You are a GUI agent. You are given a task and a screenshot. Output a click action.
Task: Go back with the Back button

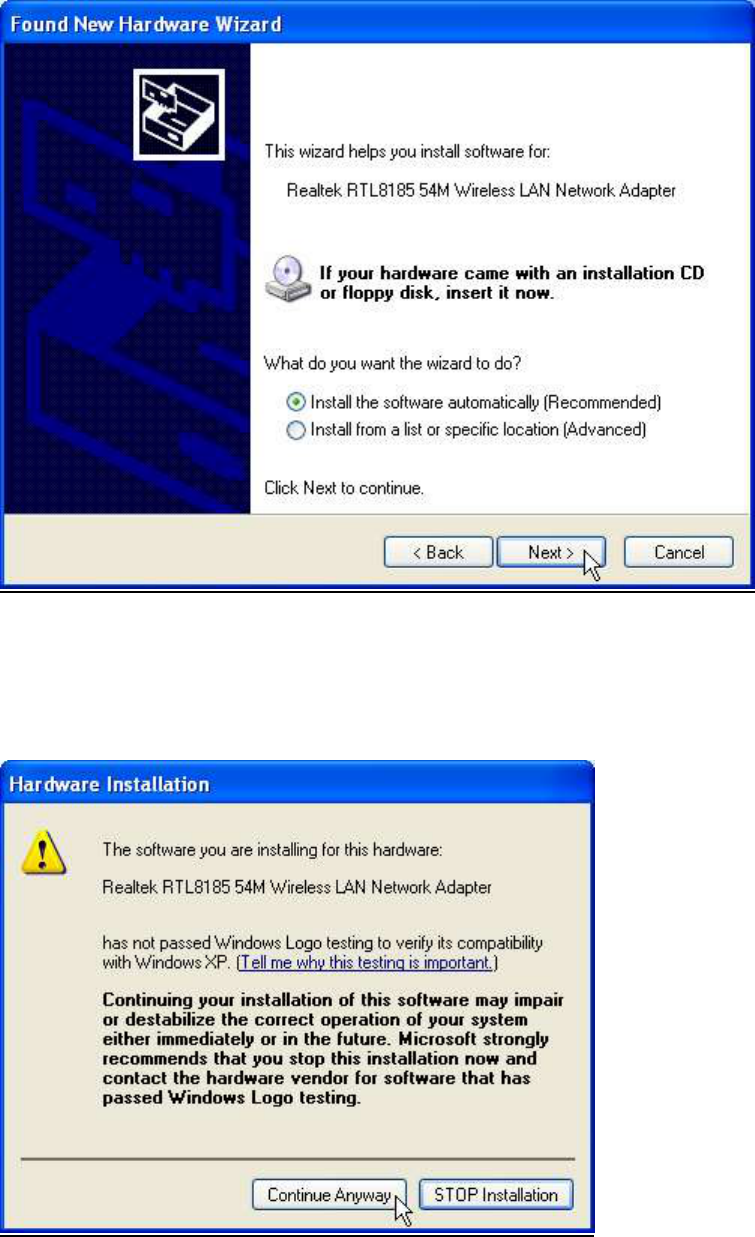439,552
